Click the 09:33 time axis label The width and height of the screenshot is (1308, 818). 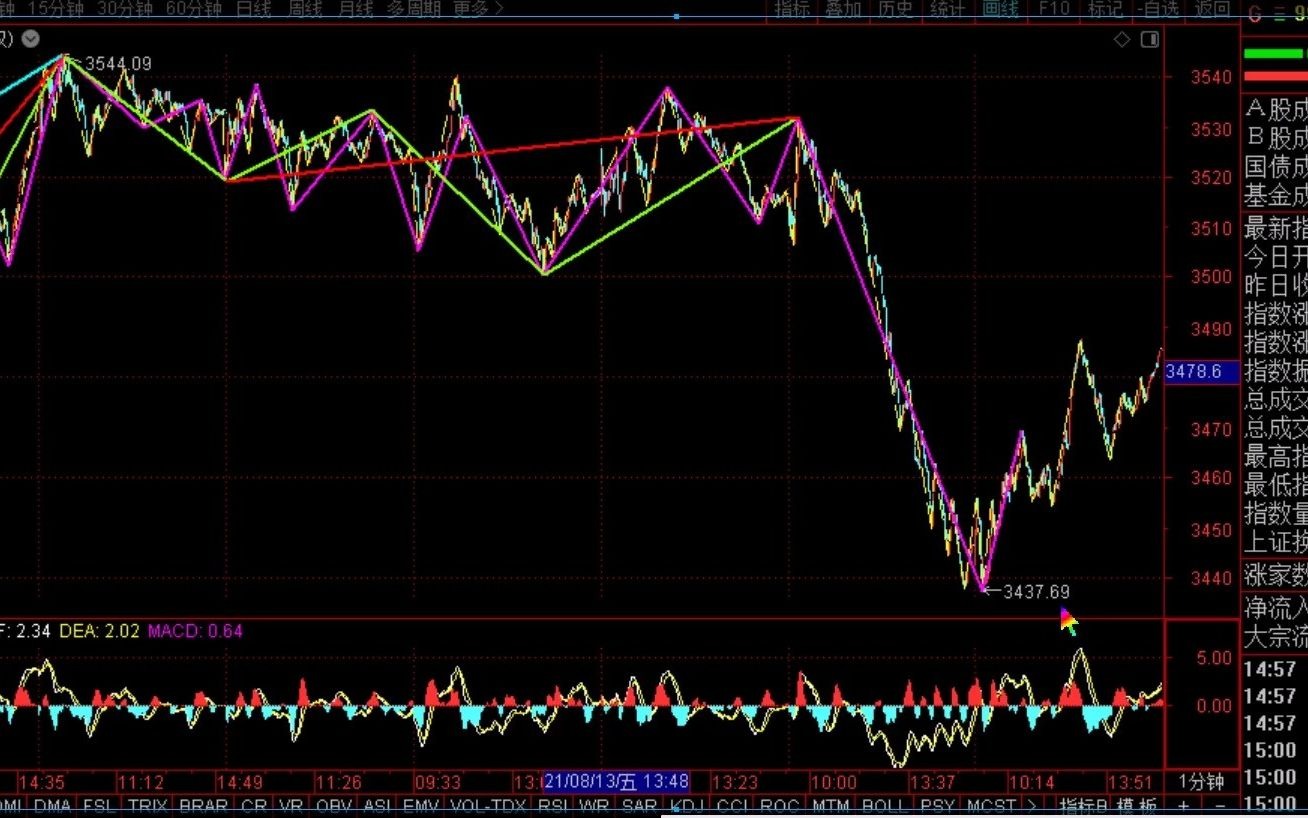coord(438,782)
